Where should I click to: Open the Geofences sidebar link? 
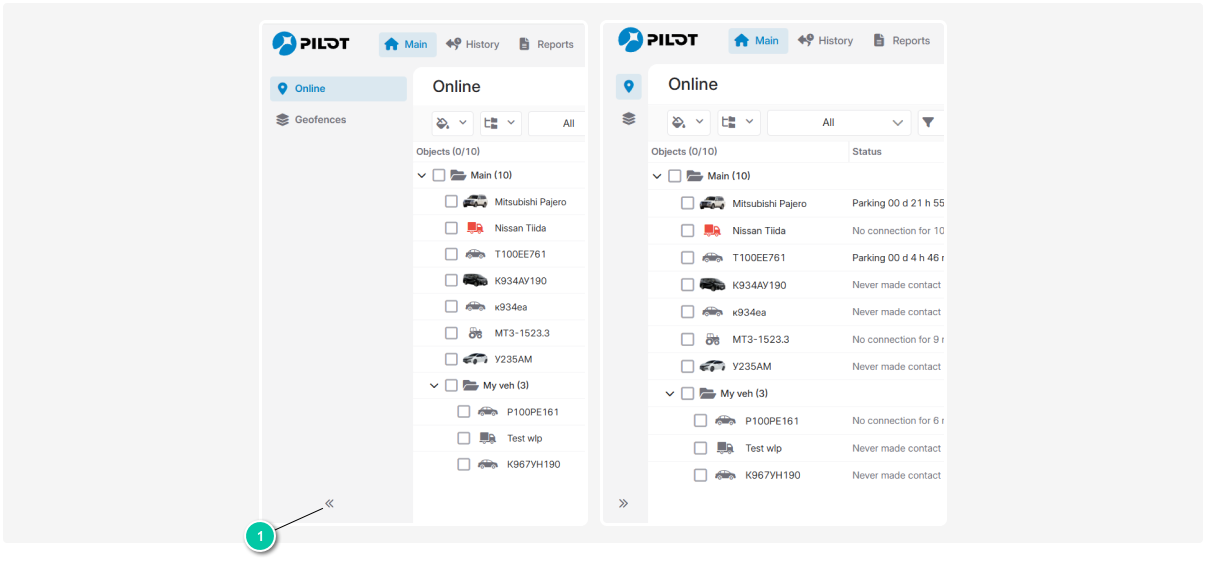coord(319,120)
